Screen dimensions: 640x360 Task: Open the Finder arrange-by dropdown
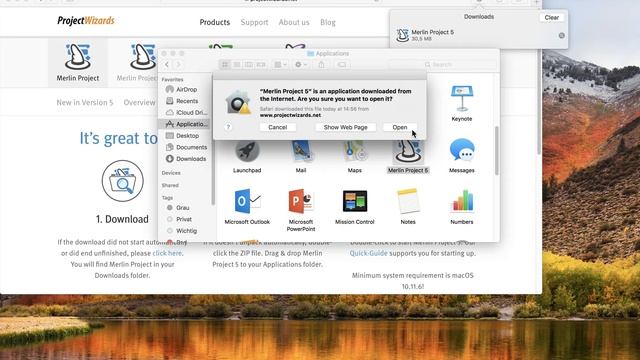pos(280,64)
